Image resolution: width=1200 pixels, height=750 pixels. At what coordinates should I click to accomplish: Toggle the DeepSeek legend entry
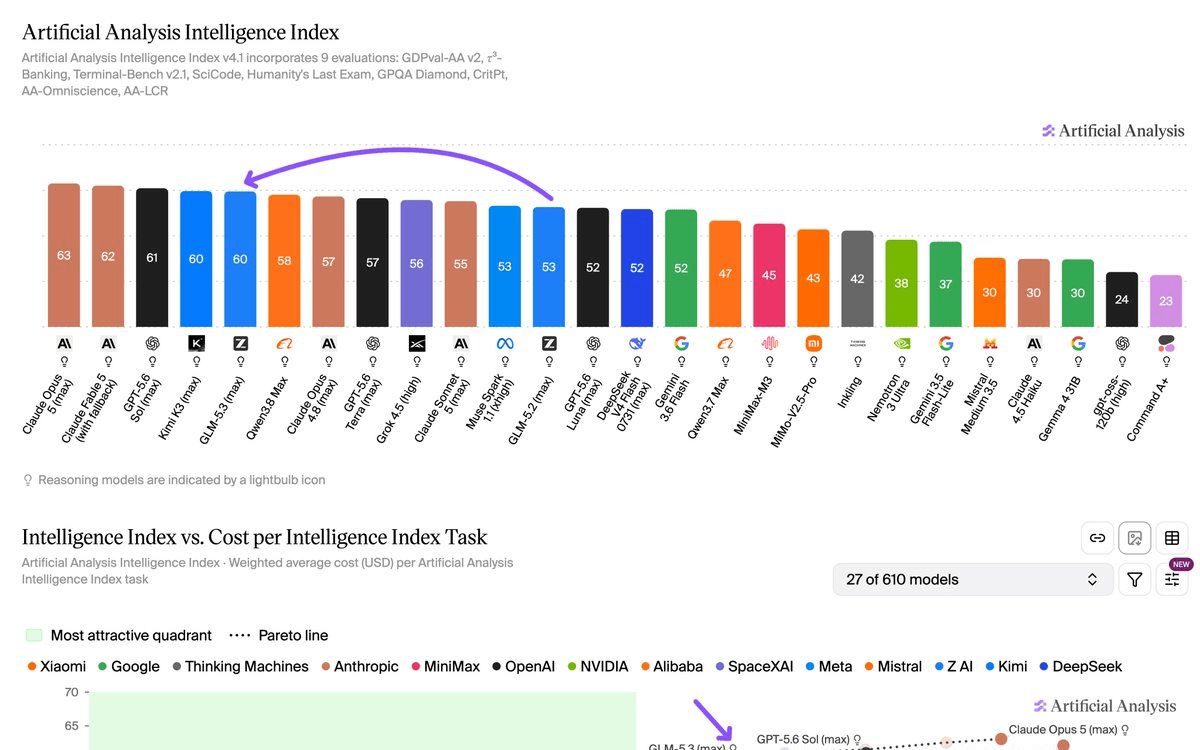1080,666
